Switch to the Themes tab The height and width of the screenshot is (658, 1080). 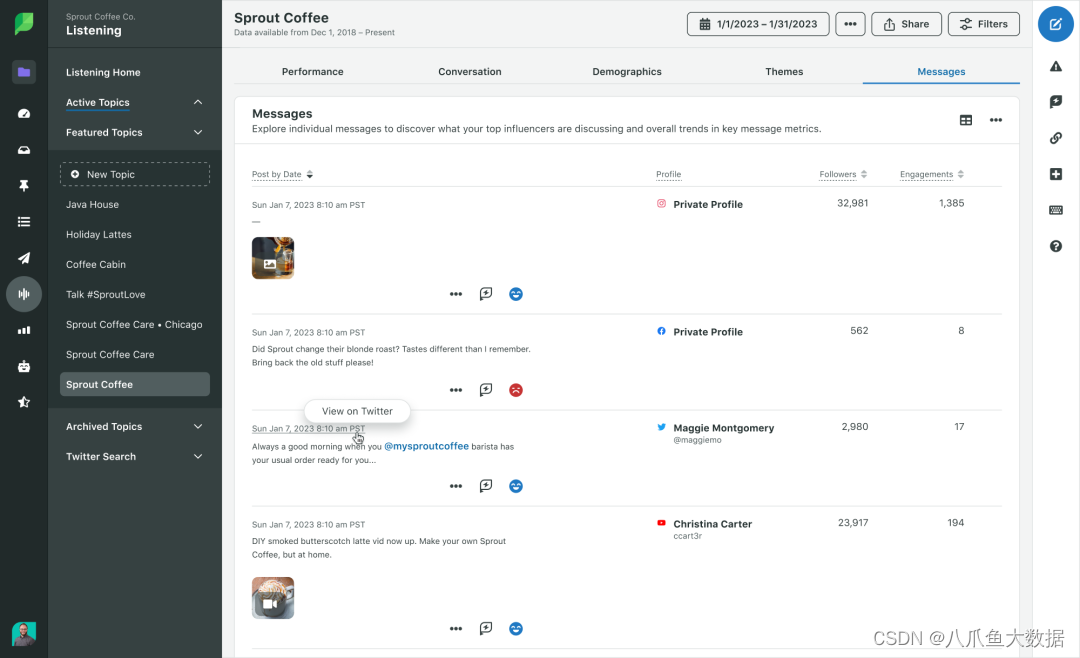click(784, 72)
